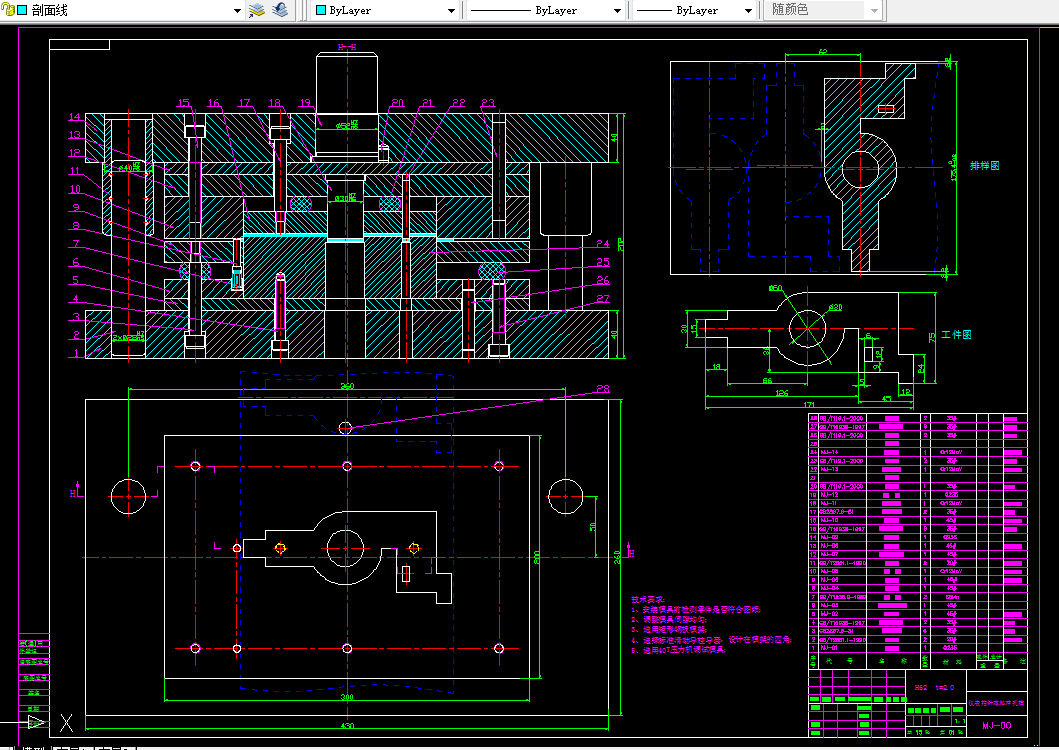This screenshot has width=1059, height=750.
Task: Select part balloon number 14
Action: 74,117
